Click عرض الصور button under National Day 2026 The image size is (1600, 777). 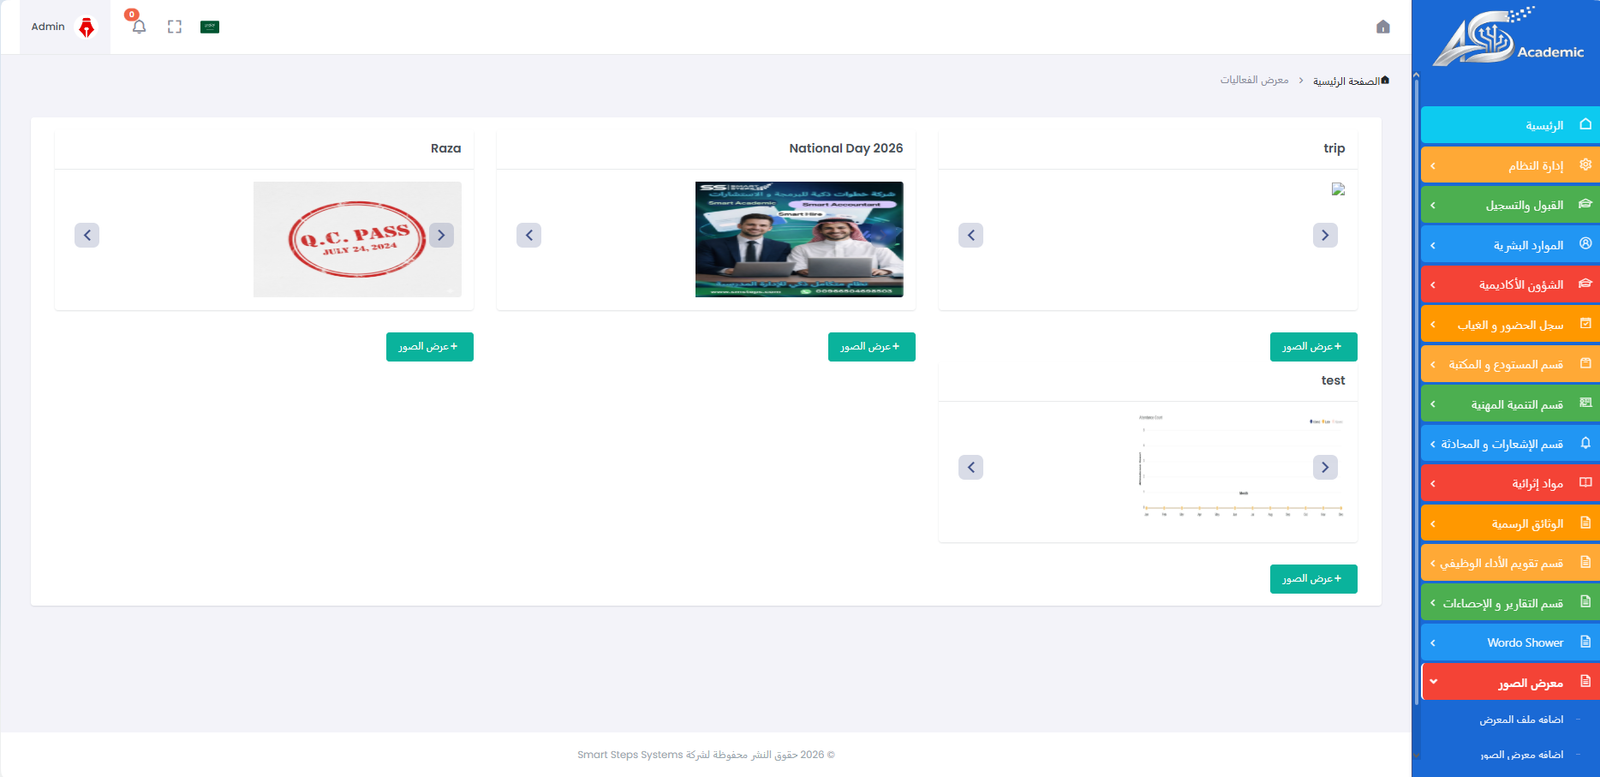(871, 347)
